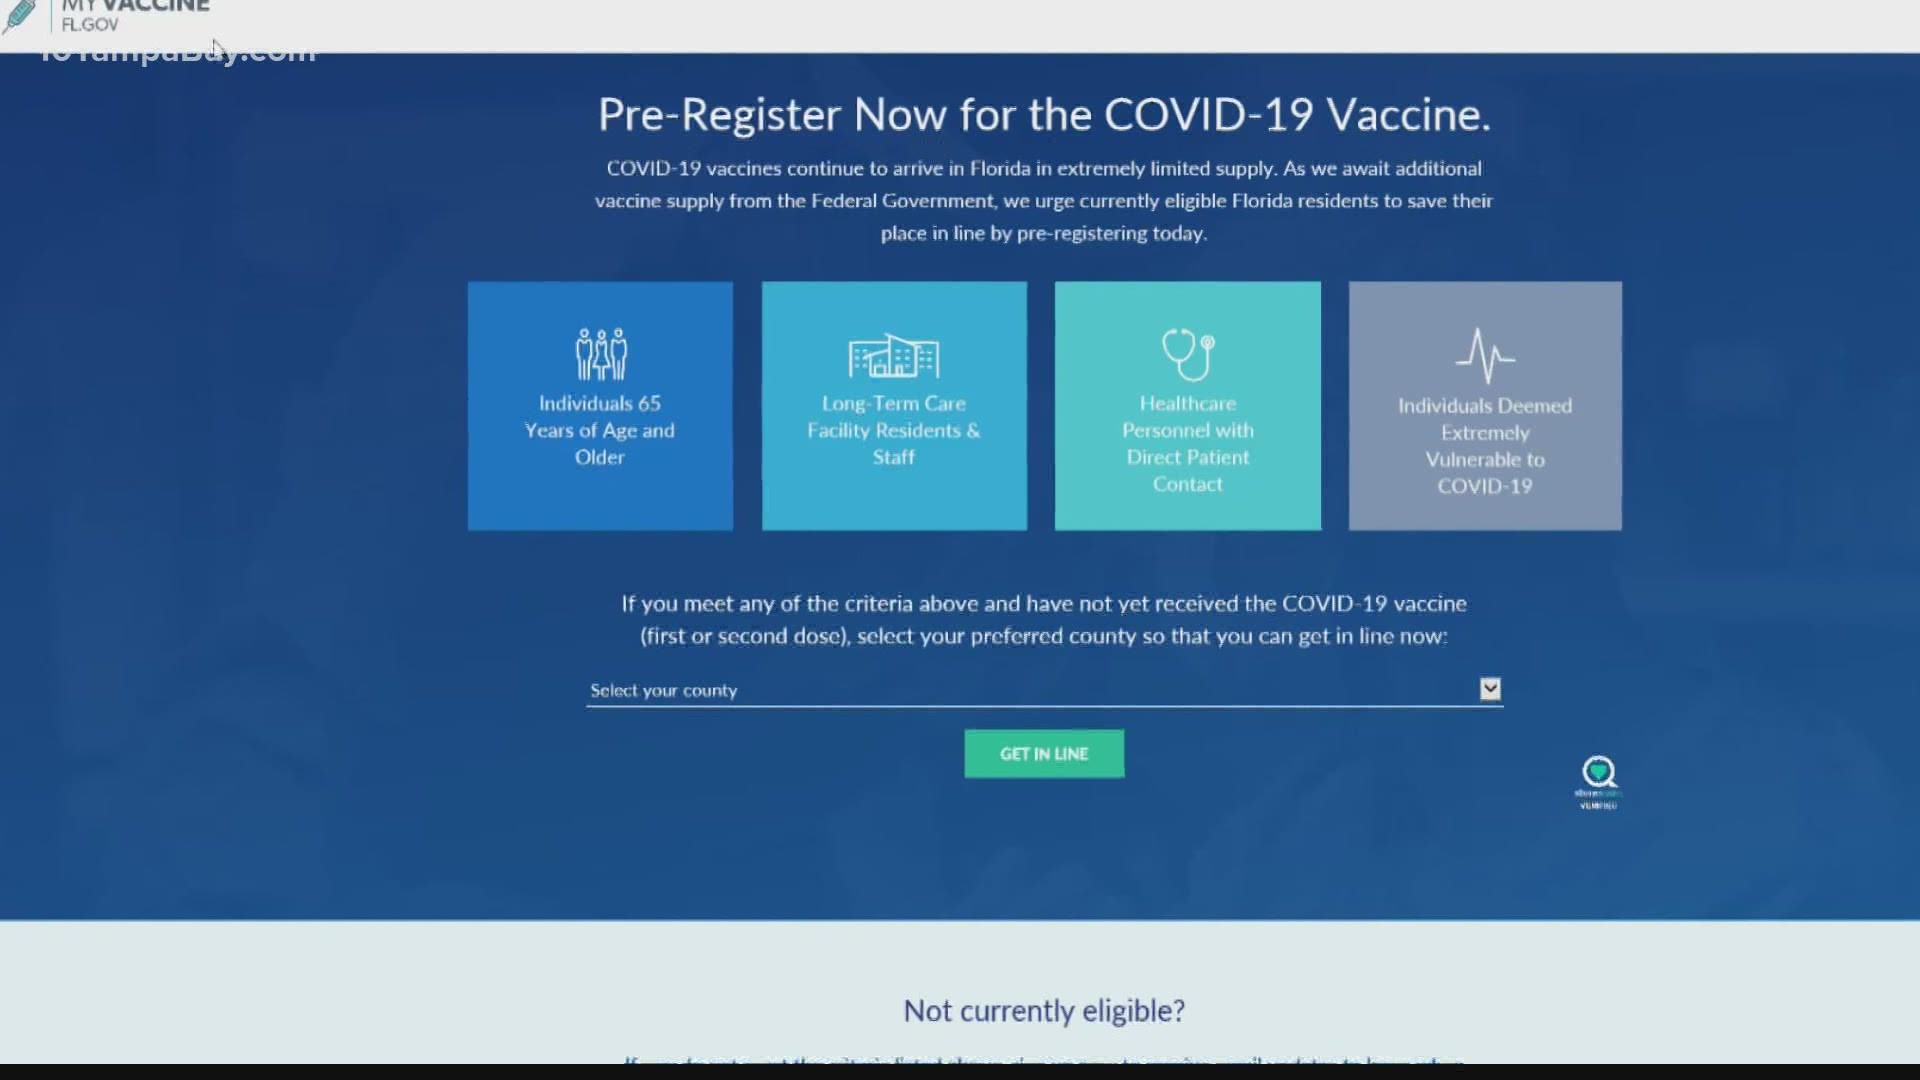Click the GET IN LINE button
Viewport: 1920px width, 1080px height.
(x=1043, y=753)
